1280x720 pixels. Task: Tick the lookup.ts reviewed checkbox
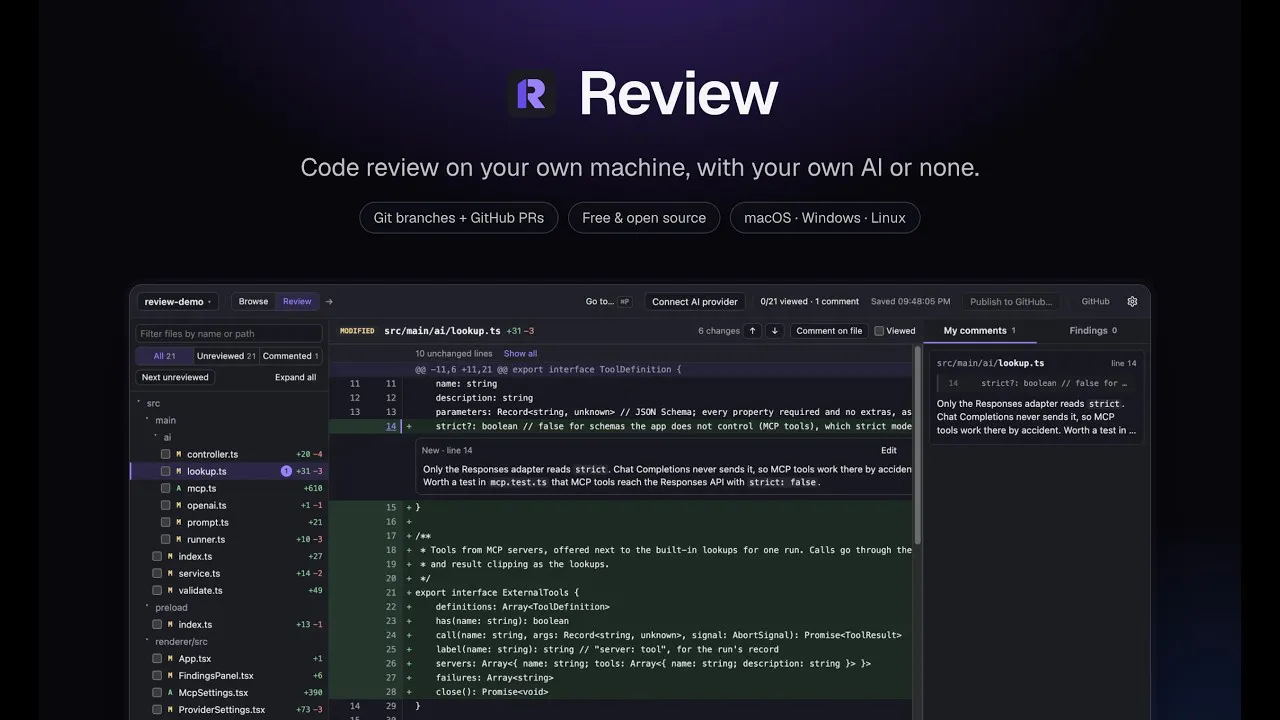point(166,471)
